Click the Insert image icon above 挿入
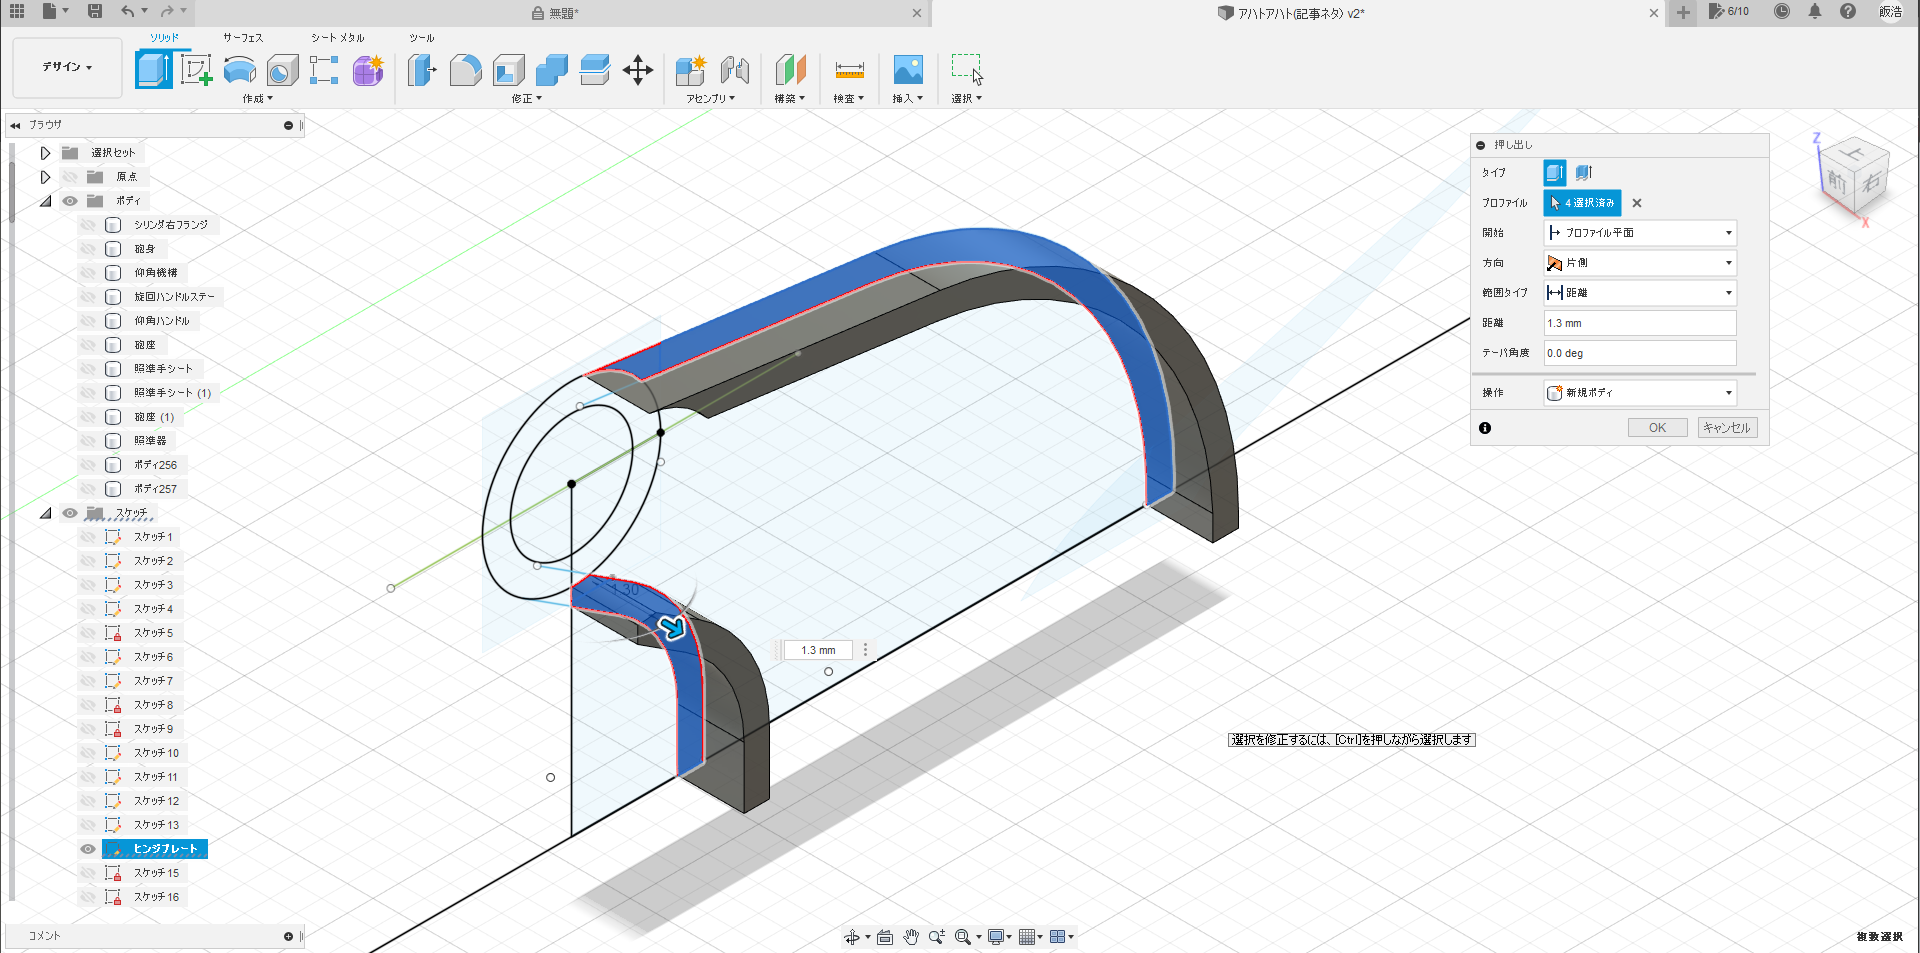Image resolution: width=1920 pixels, height=953 pixels. point(907,70)
